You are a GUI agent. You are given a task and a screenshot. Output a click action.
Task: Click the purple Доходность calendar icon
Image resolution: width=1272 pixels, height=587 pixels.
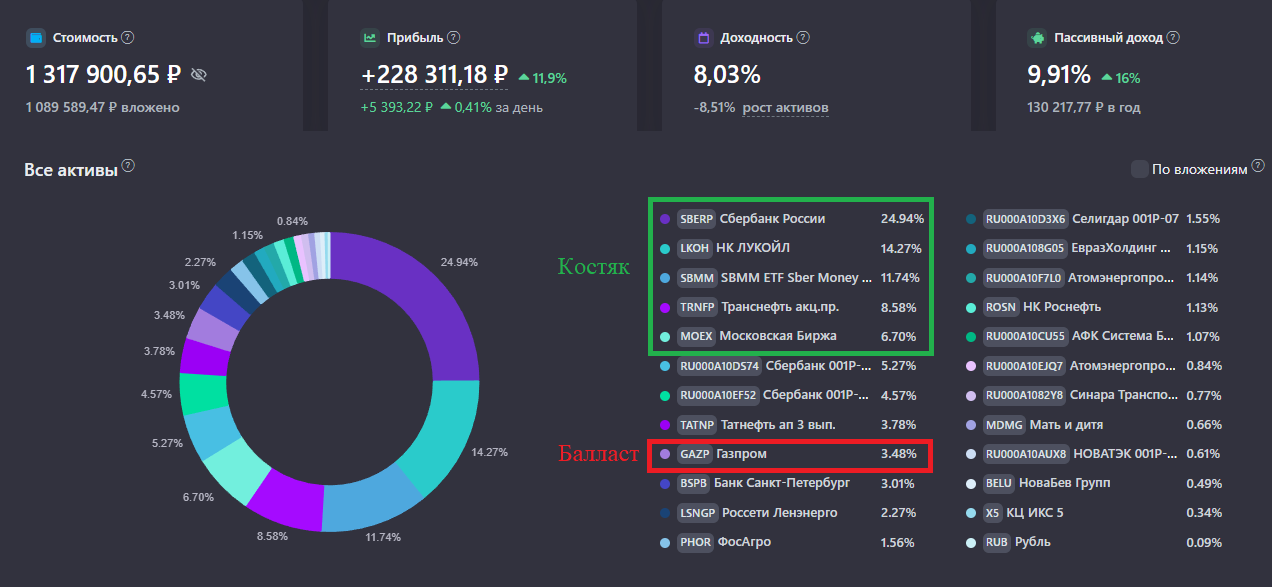point(703,38)
